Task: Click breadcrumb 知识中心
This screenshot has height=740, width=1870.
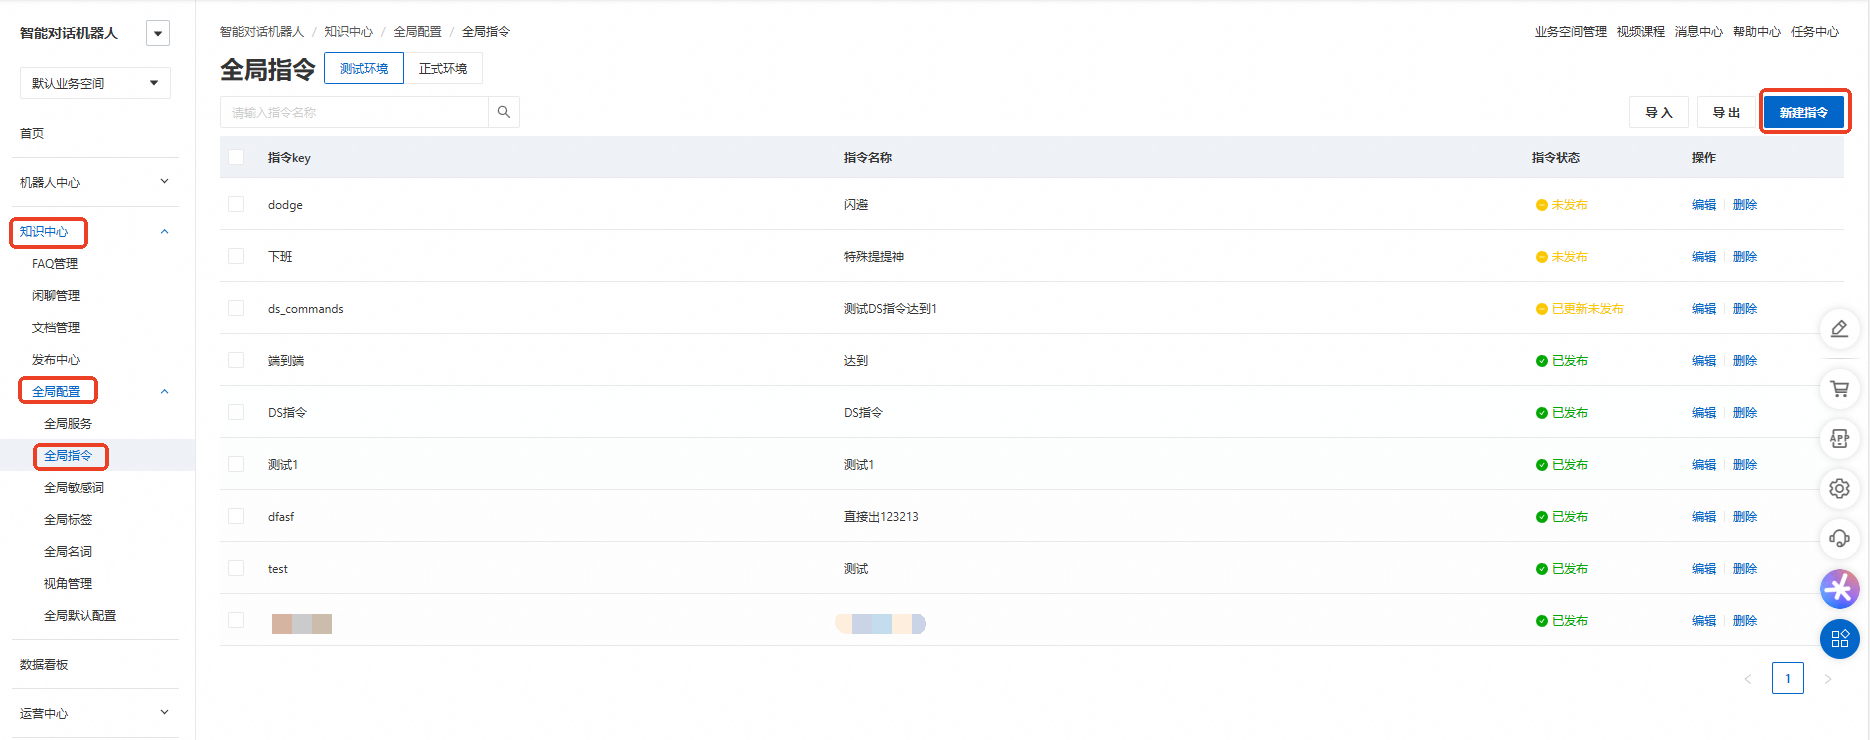Action: pyautogui.click(x=348, y=32)
